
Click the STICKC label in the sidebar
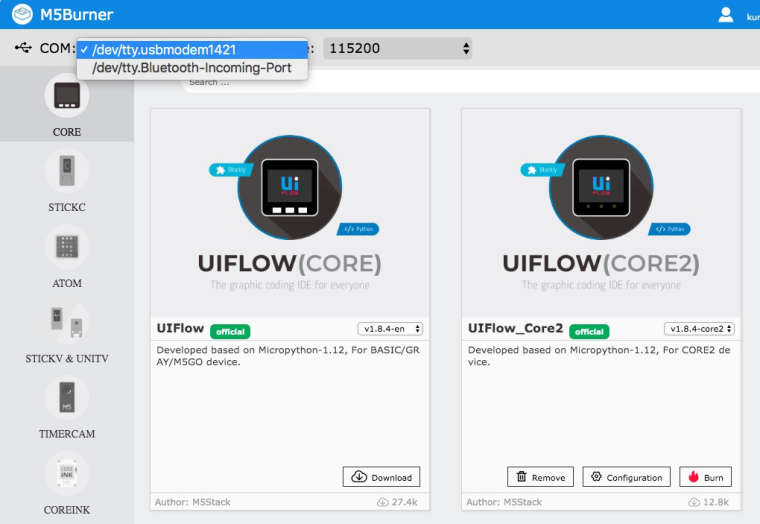[67, 207]
